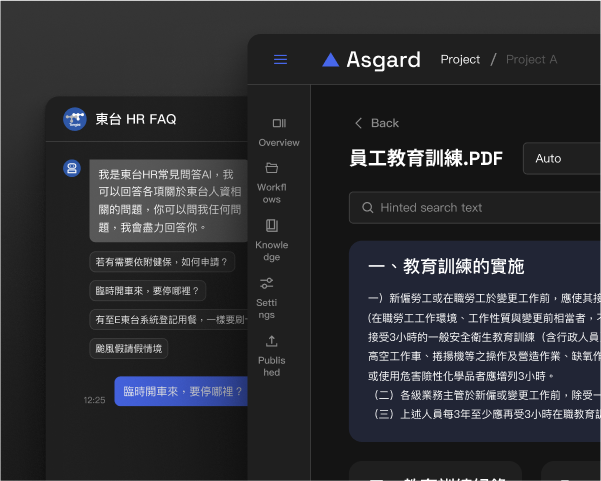The height and width of the screenshot is (481, 601).
Task: Open the Workflows folder icon
Action: click(x=272, y=168)
